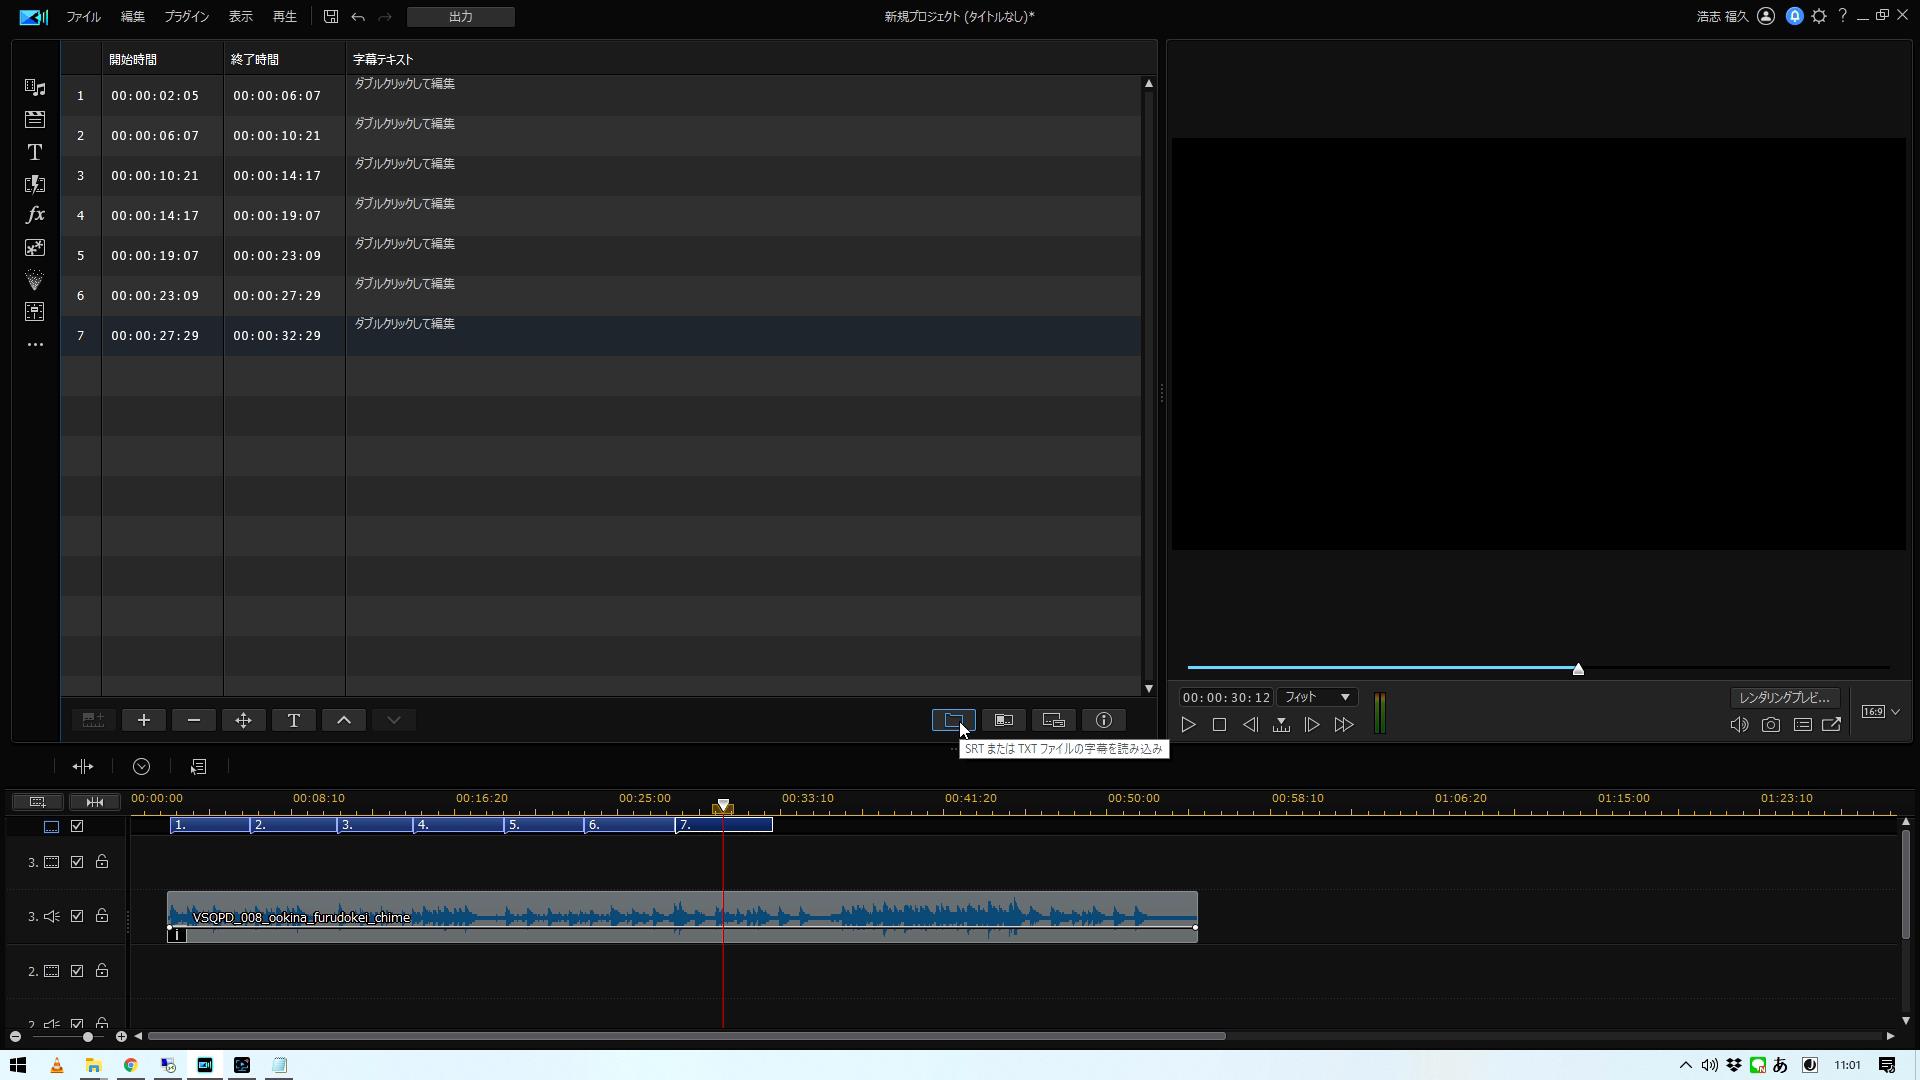Click the レンダリングプレビュー button
The height and width of the screenshot is (1080, 1920).
1785,698
